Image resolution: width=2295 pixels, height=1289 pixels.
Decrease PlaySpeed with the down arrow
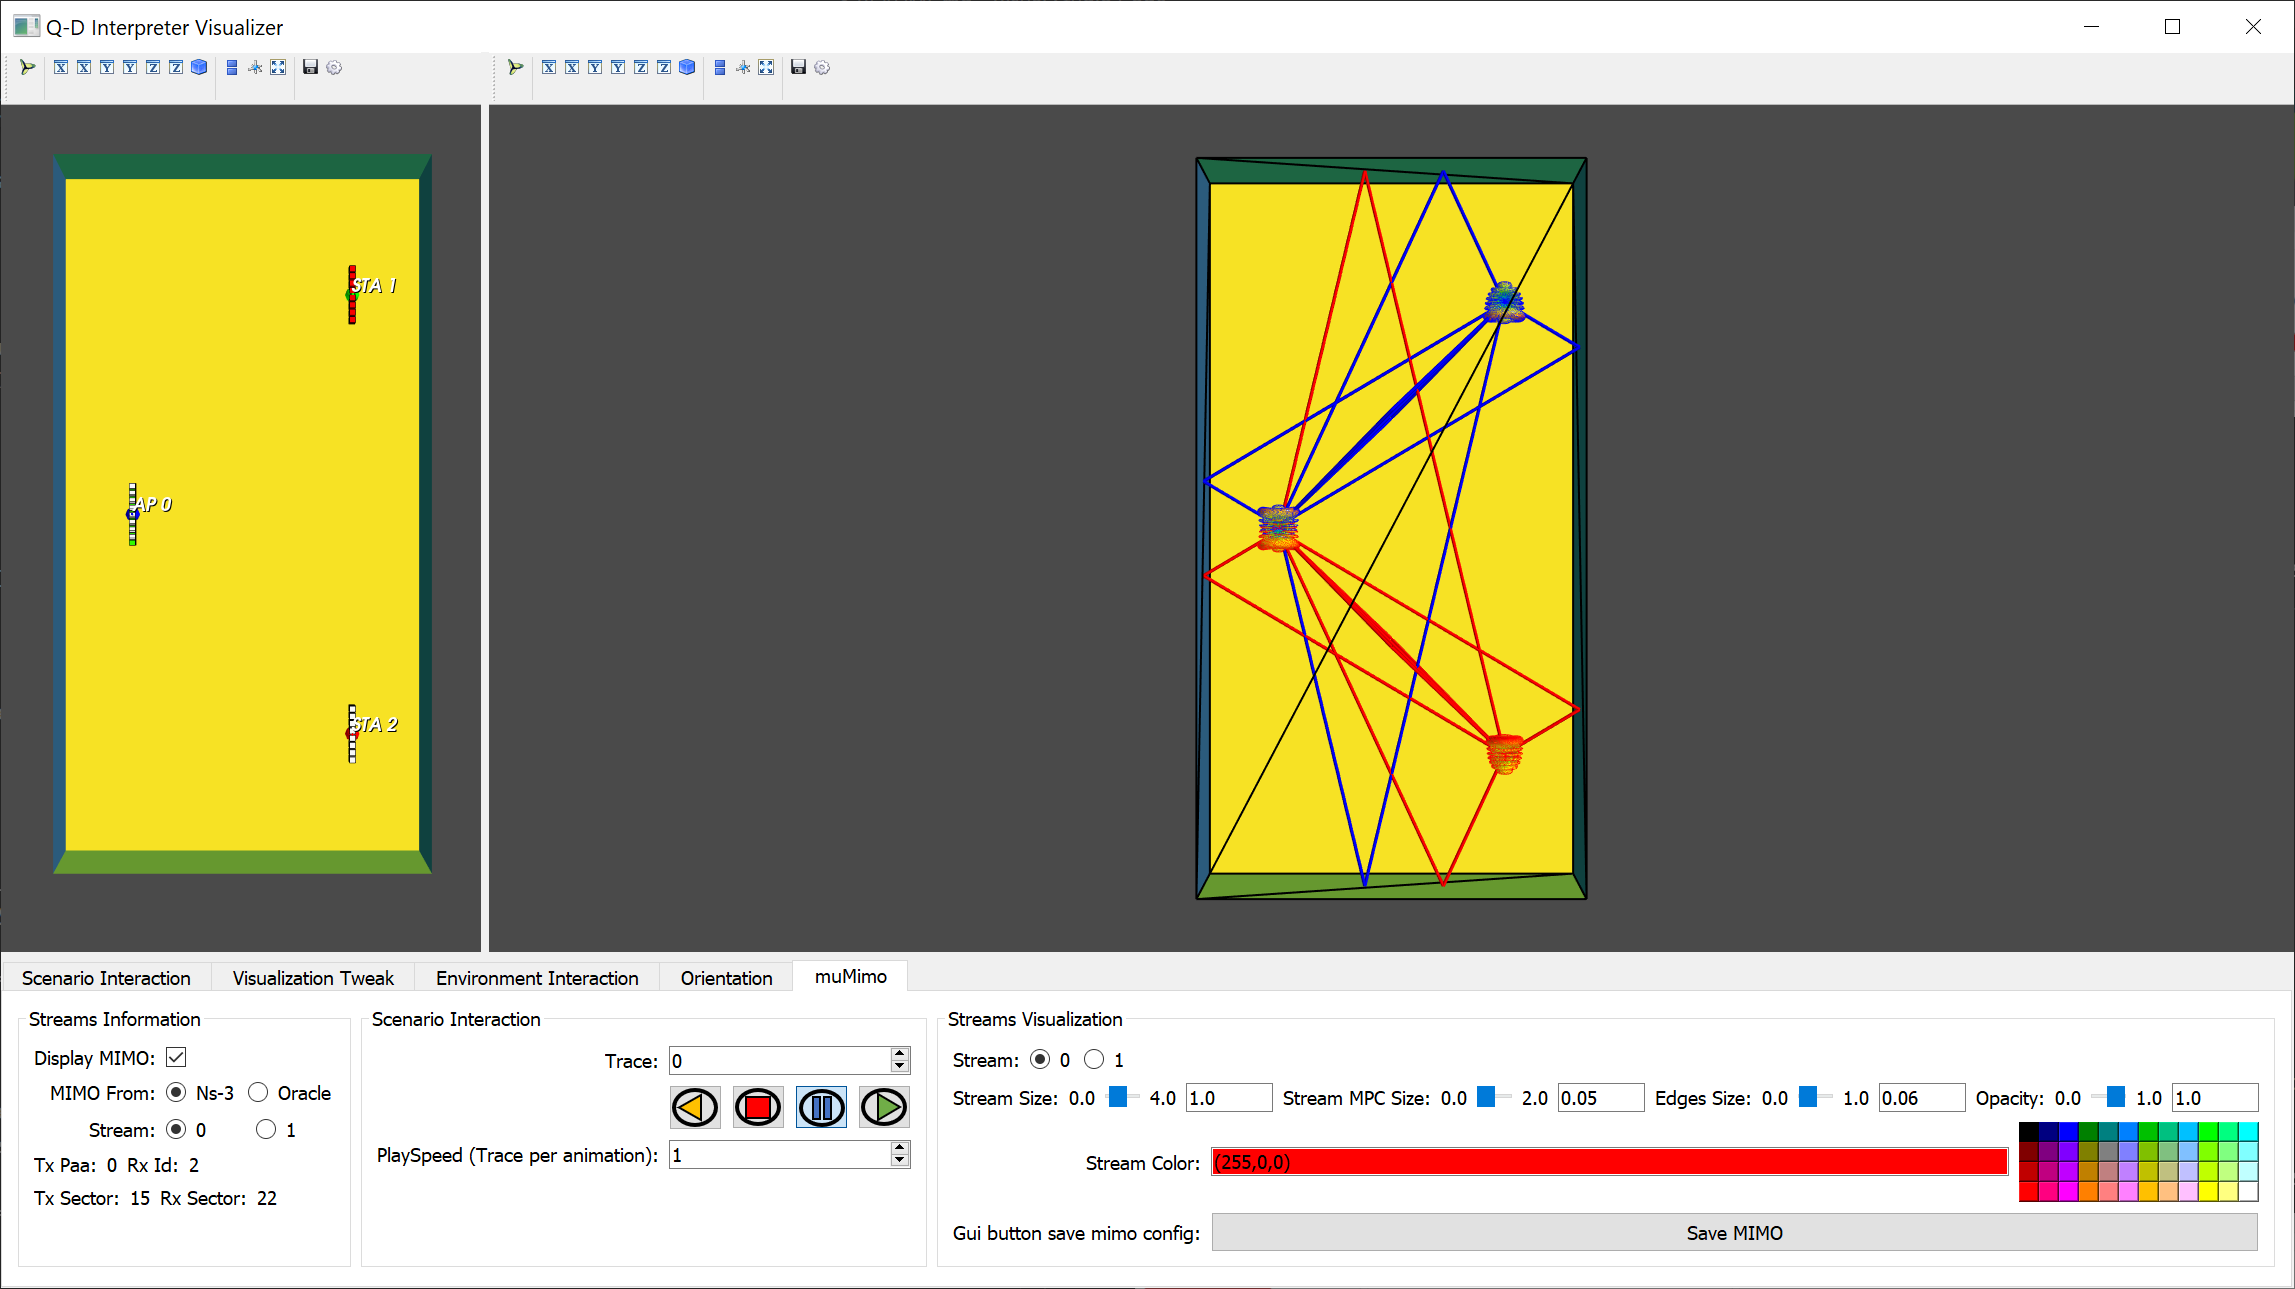click(900, 1161)
